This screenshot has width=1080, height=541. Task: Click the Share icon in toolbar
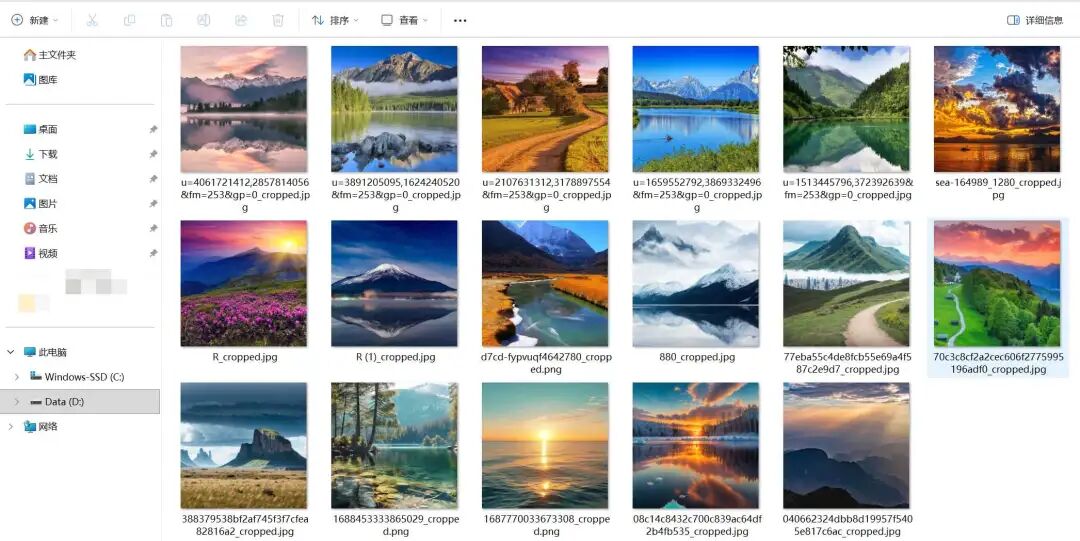(x=240, y=21)
